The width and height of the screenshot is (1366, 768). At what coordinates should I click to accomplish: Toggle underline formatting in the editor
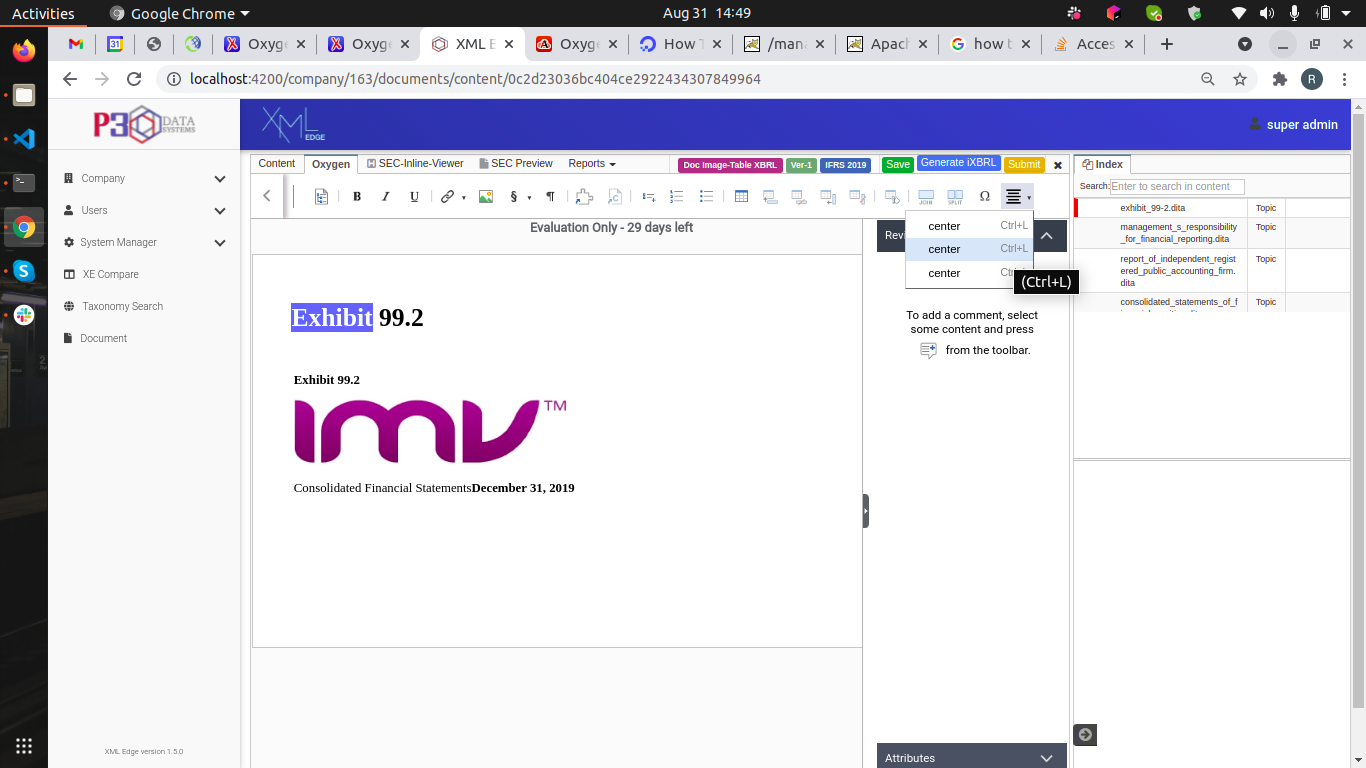414,196
